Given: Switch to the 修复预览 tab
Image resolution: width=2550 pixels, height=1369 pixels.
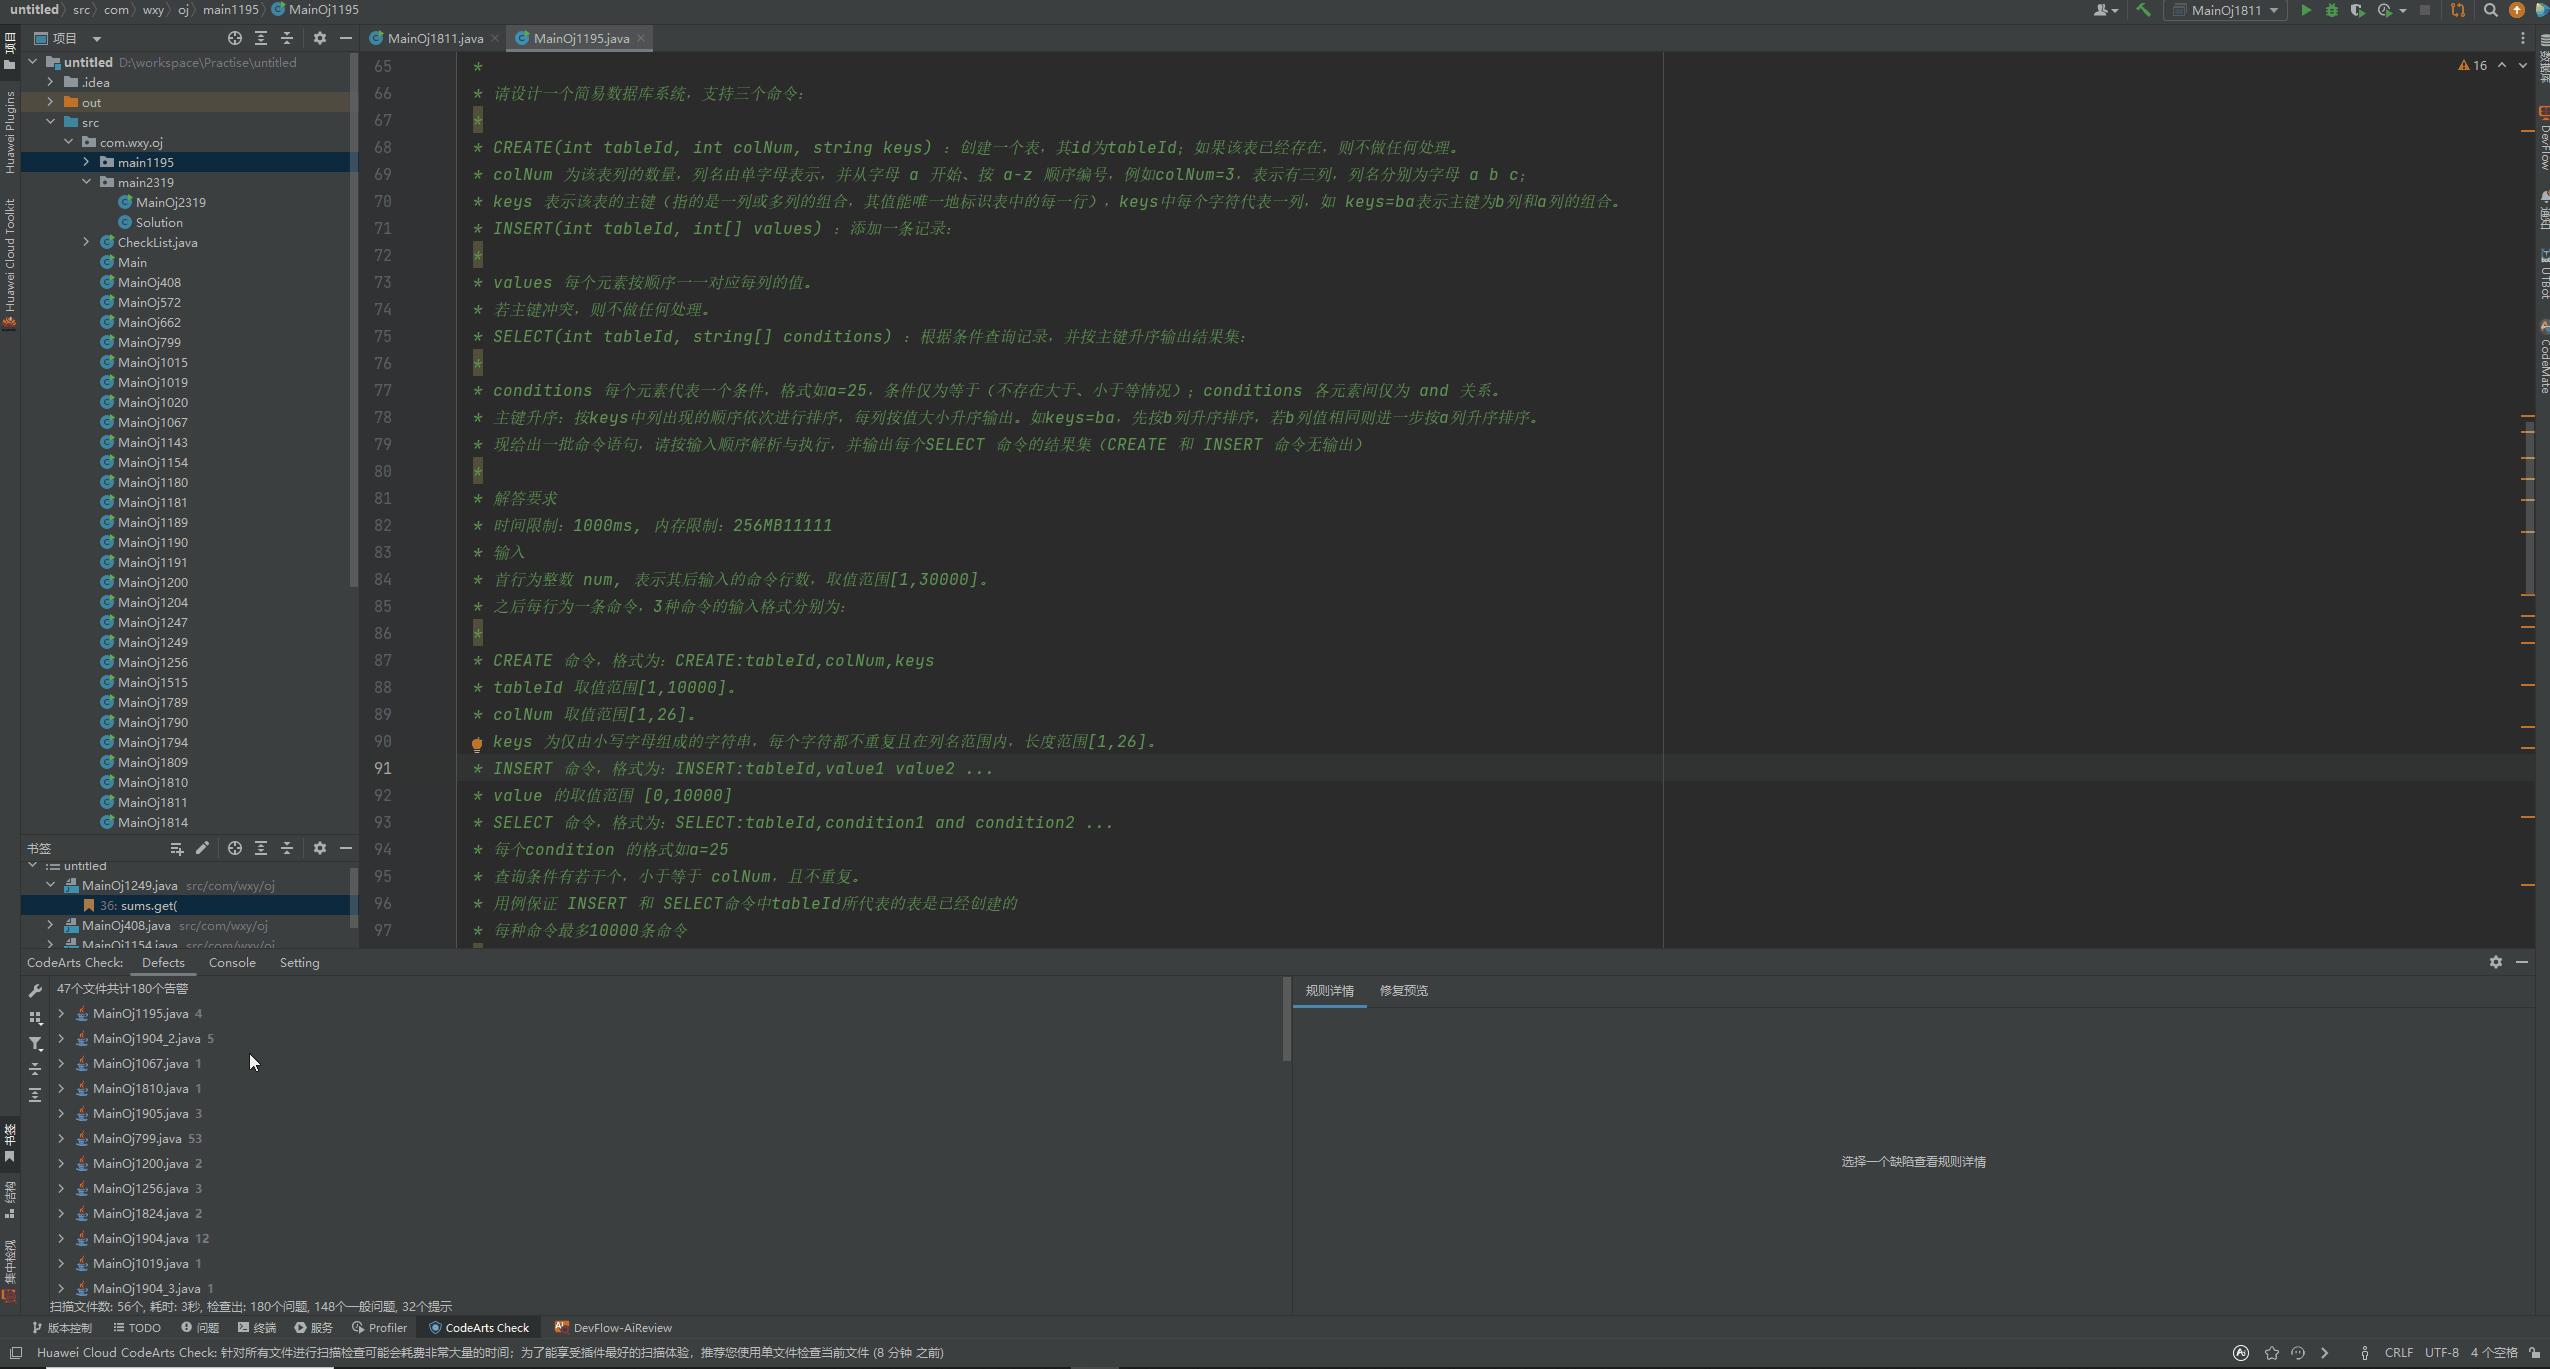Looking at the screenshot, I should (x=1403, y=990).
